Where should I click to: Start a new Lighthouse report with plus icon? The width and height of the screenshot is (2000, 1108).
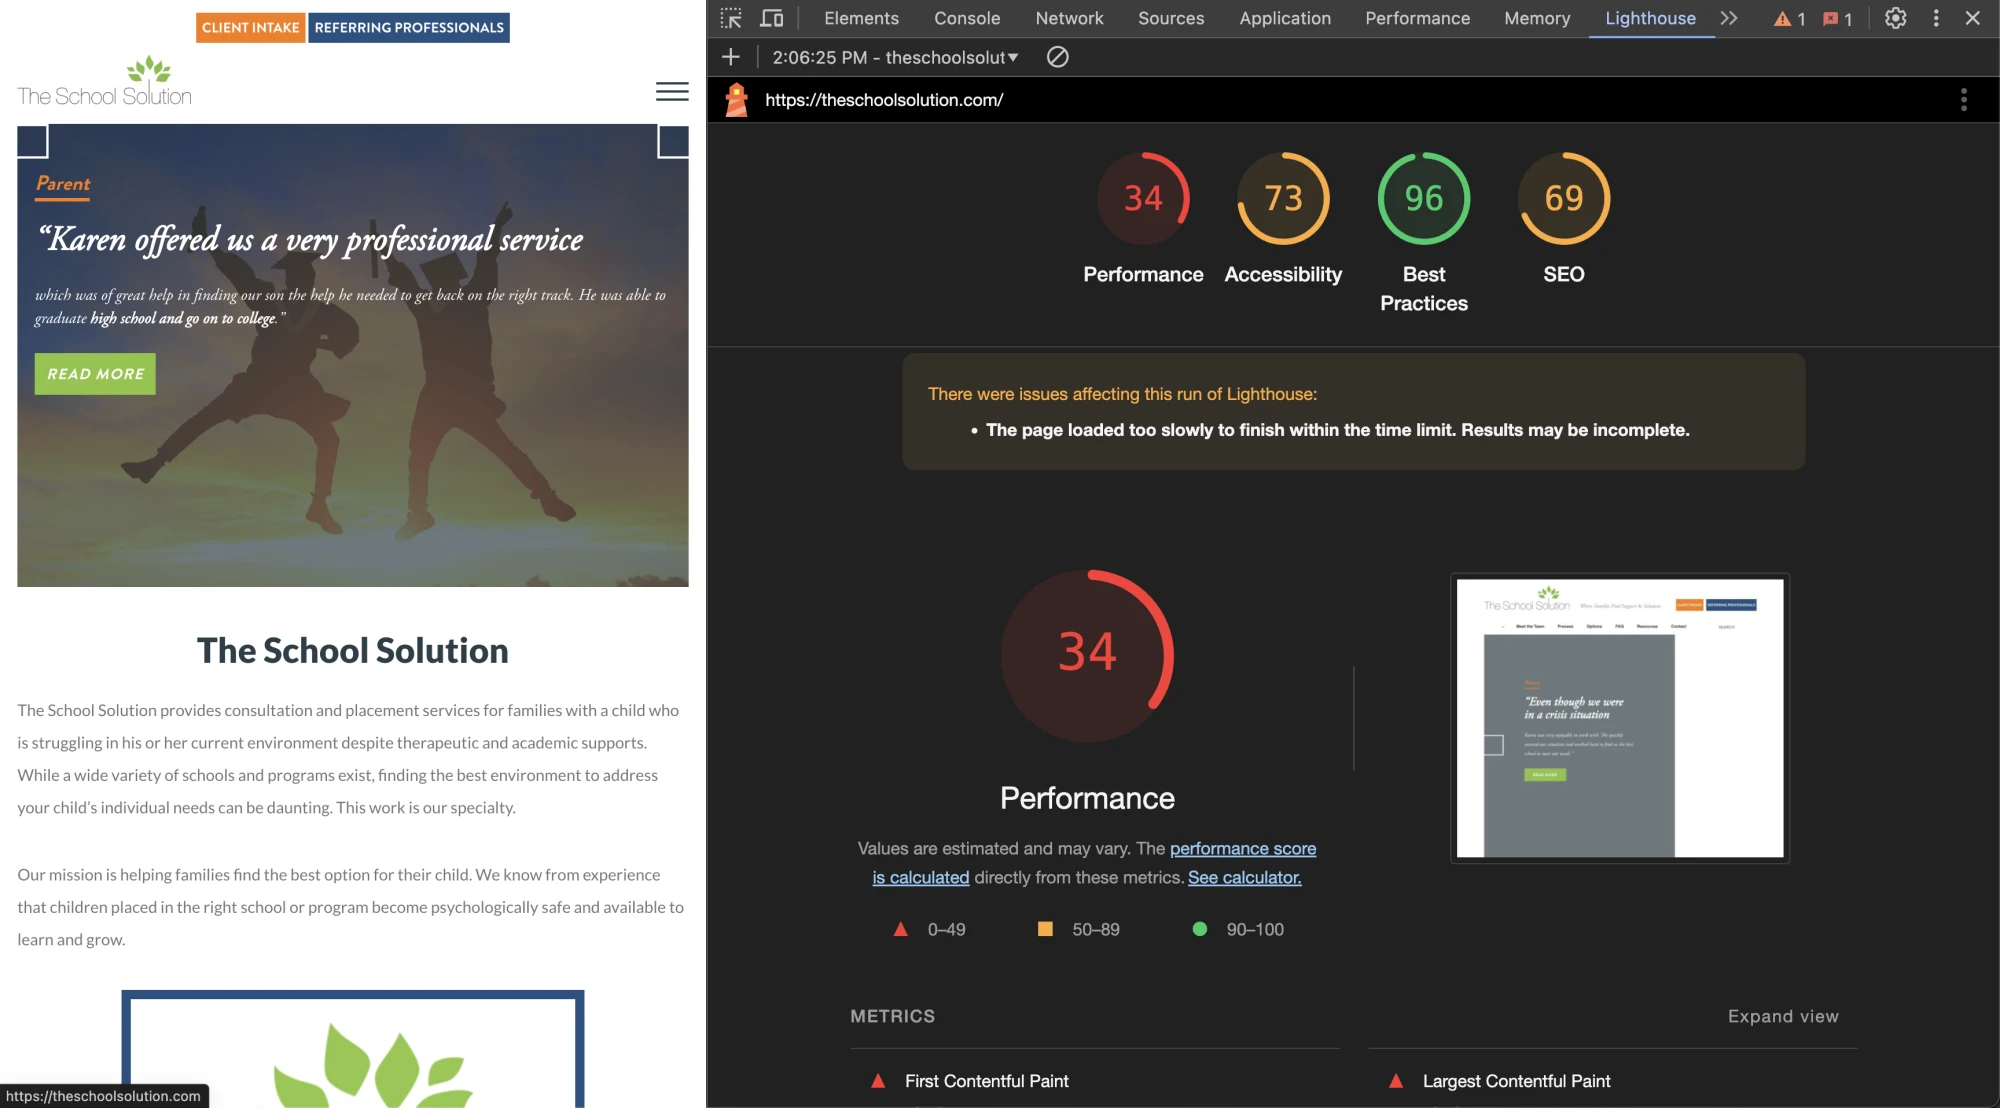tap(731, 58)
